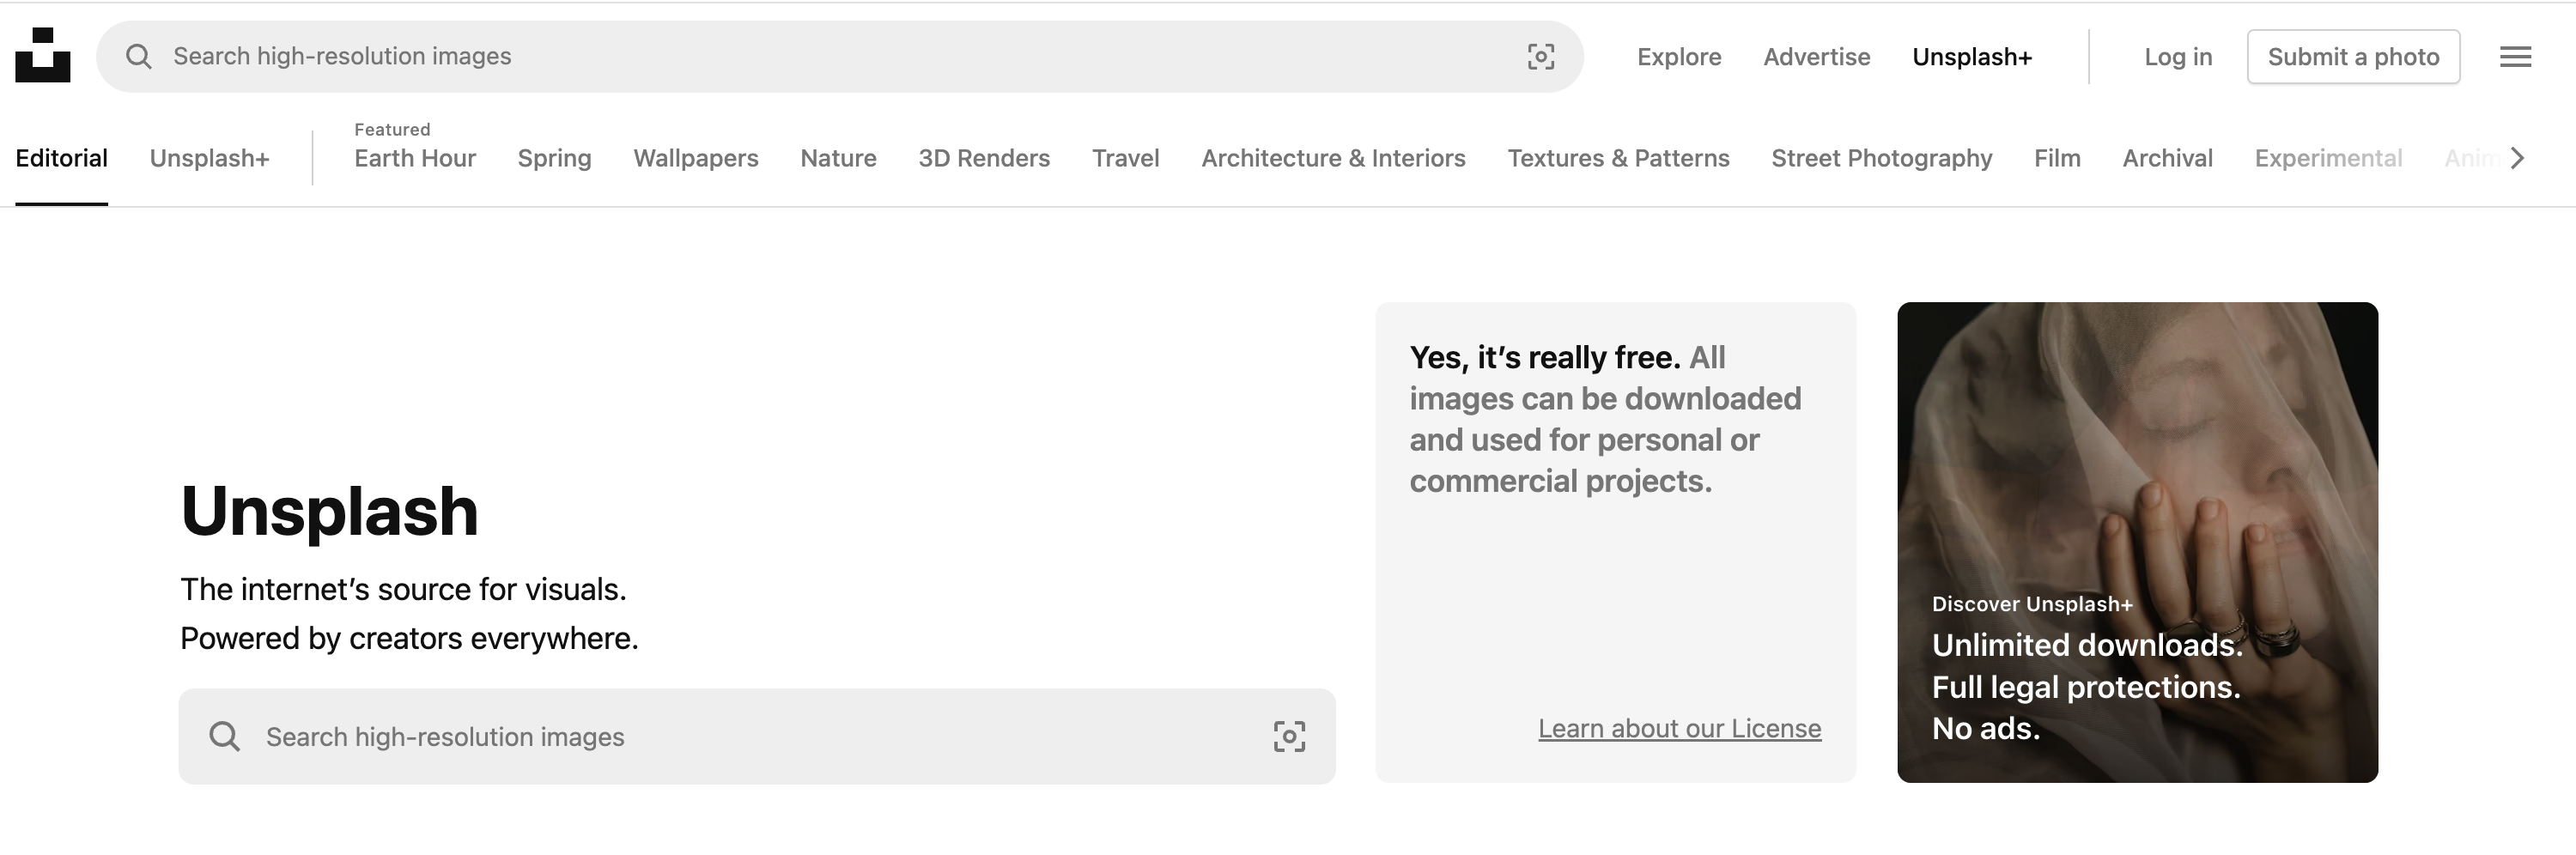Open the Wallpapers category
Screen dimensions: 2576x855
pos(695,158)
